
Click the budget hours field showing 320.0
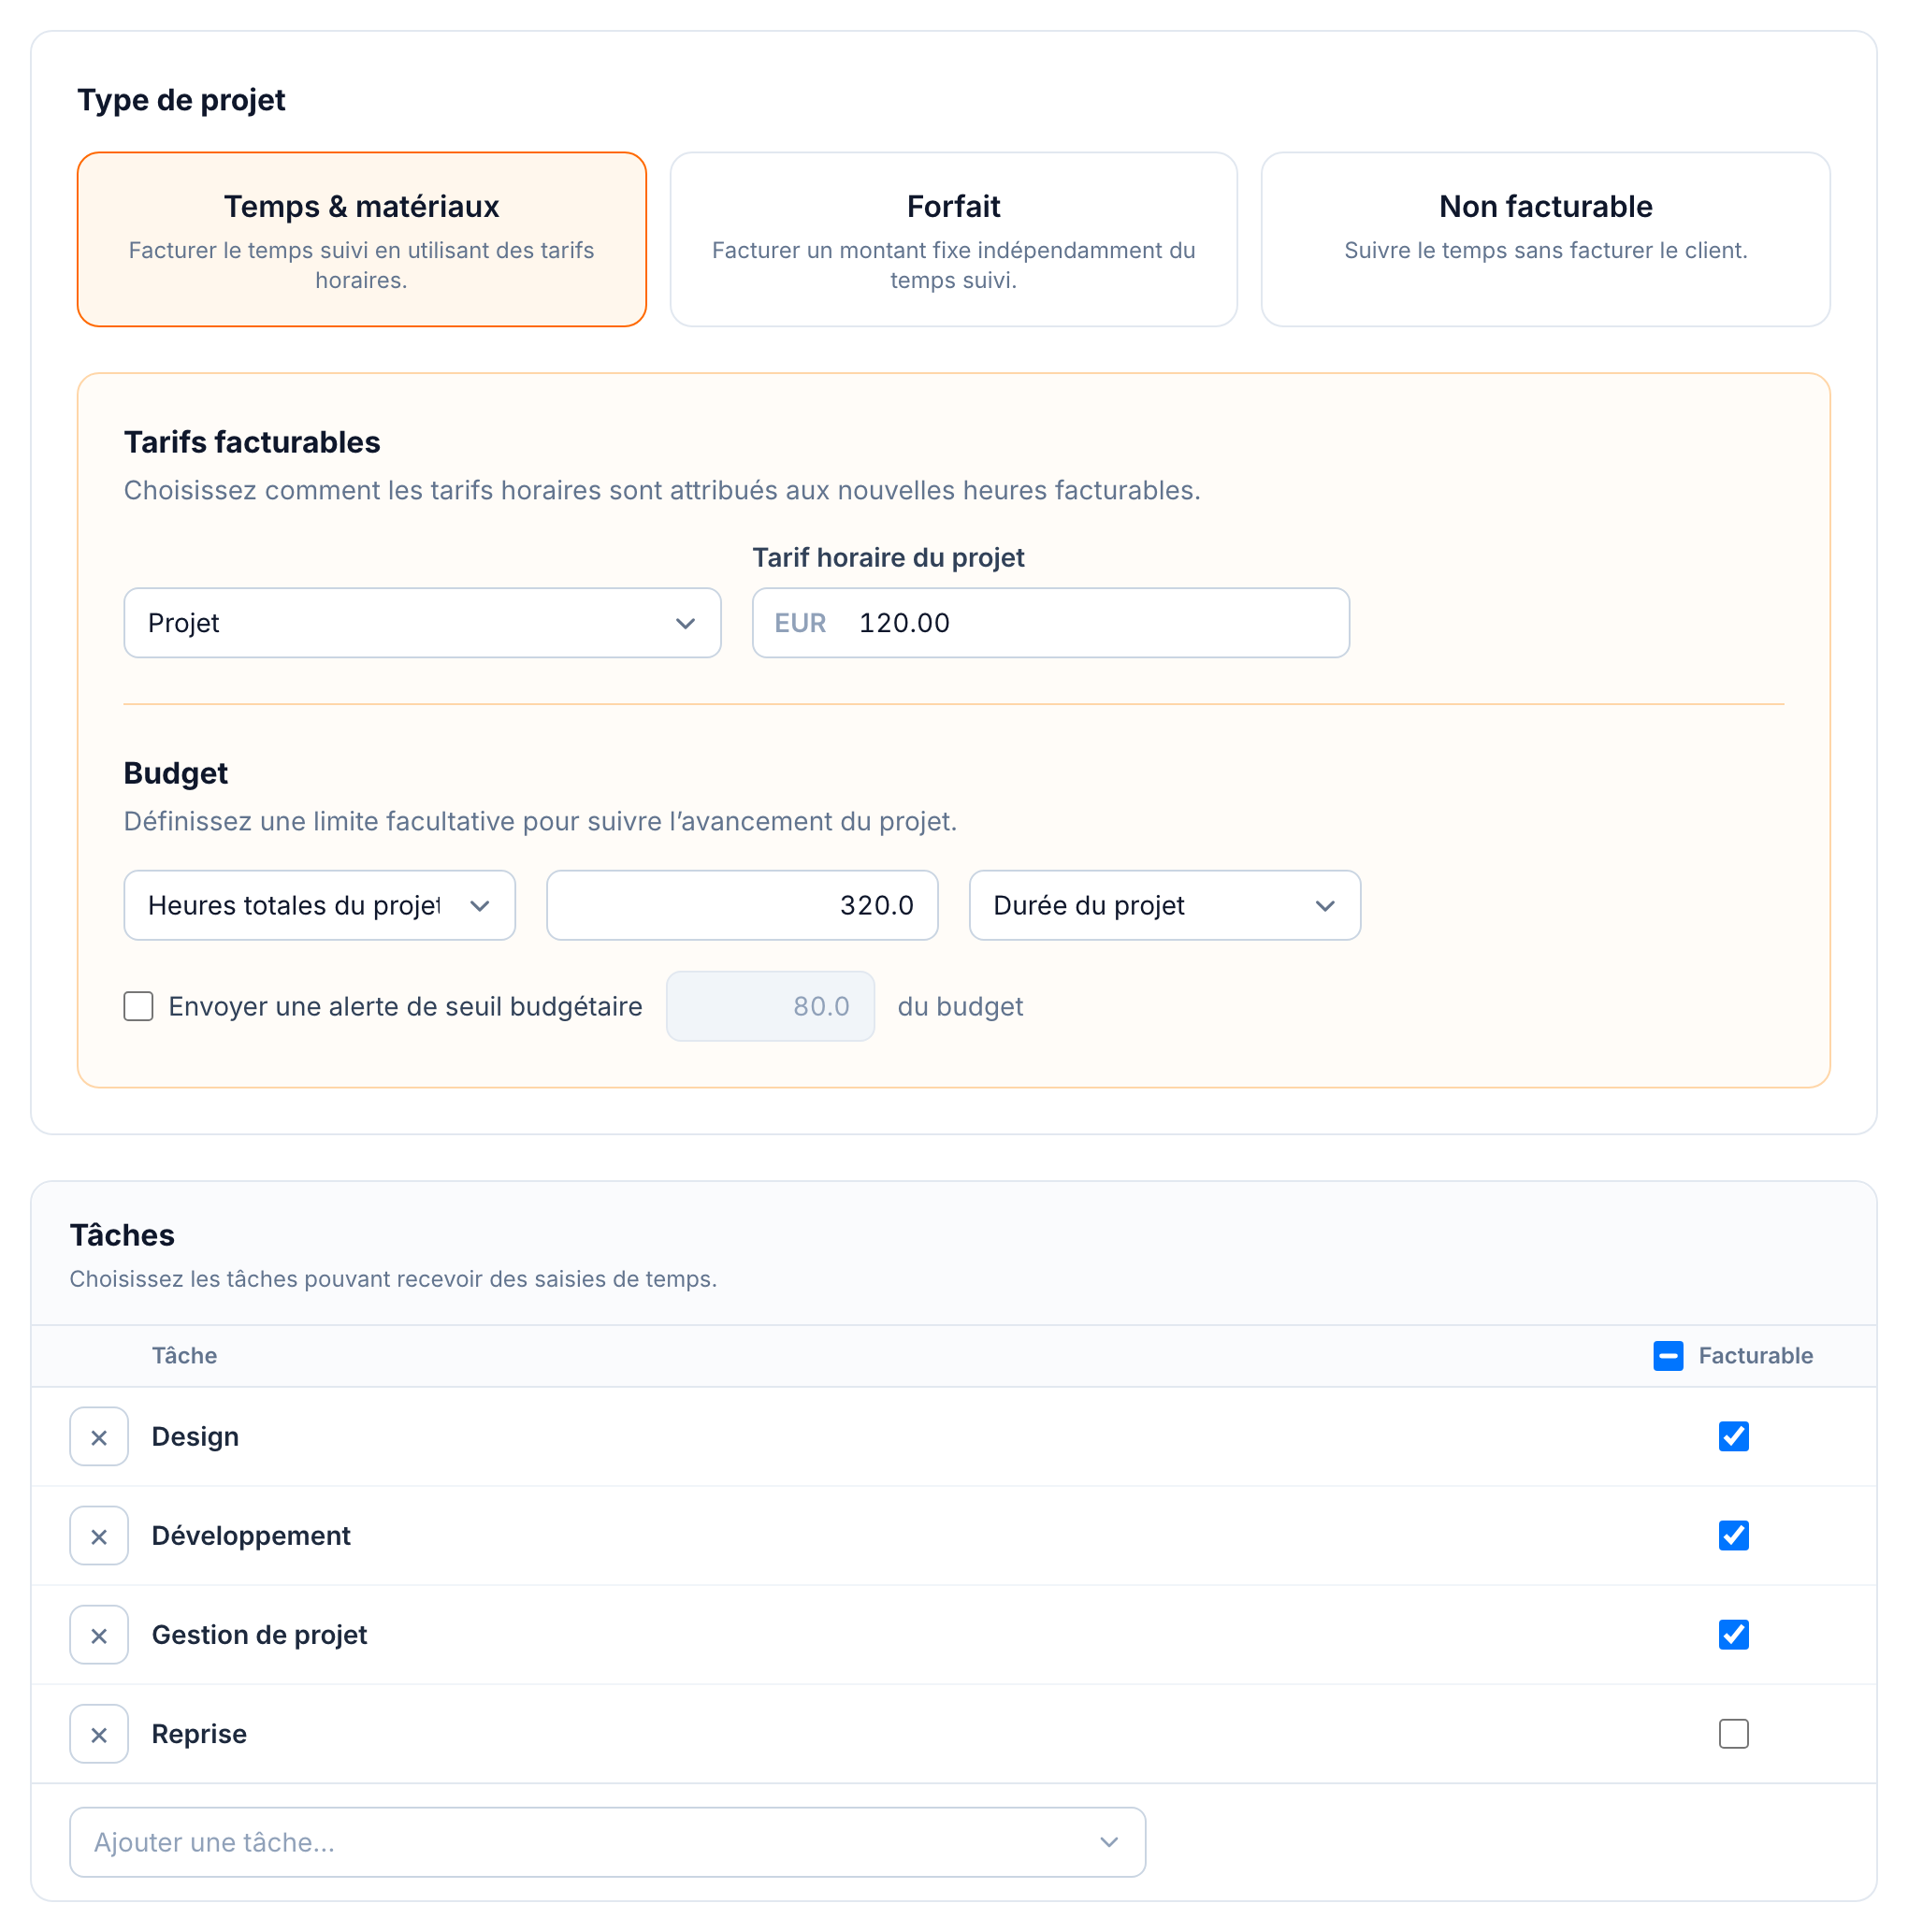(x=742, y=905)
